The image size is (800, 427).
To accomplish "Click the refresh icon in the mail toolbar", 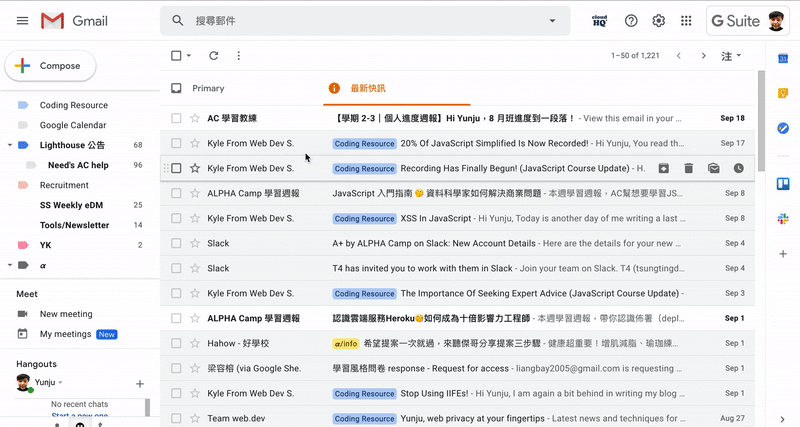I will (x=213, y=56).
